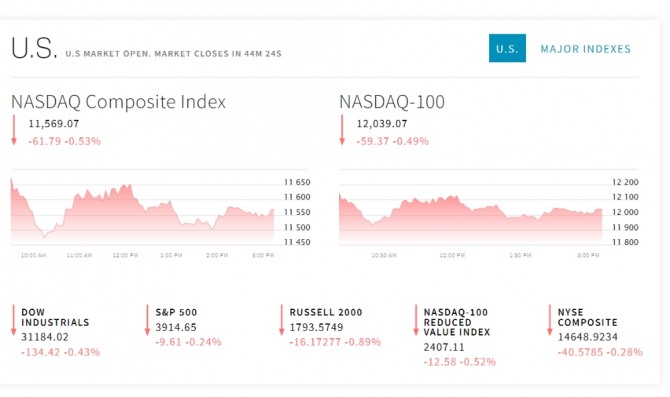Click the S&P 500 down arrow icon
This screenshot has width=670, height=397.
147,320
